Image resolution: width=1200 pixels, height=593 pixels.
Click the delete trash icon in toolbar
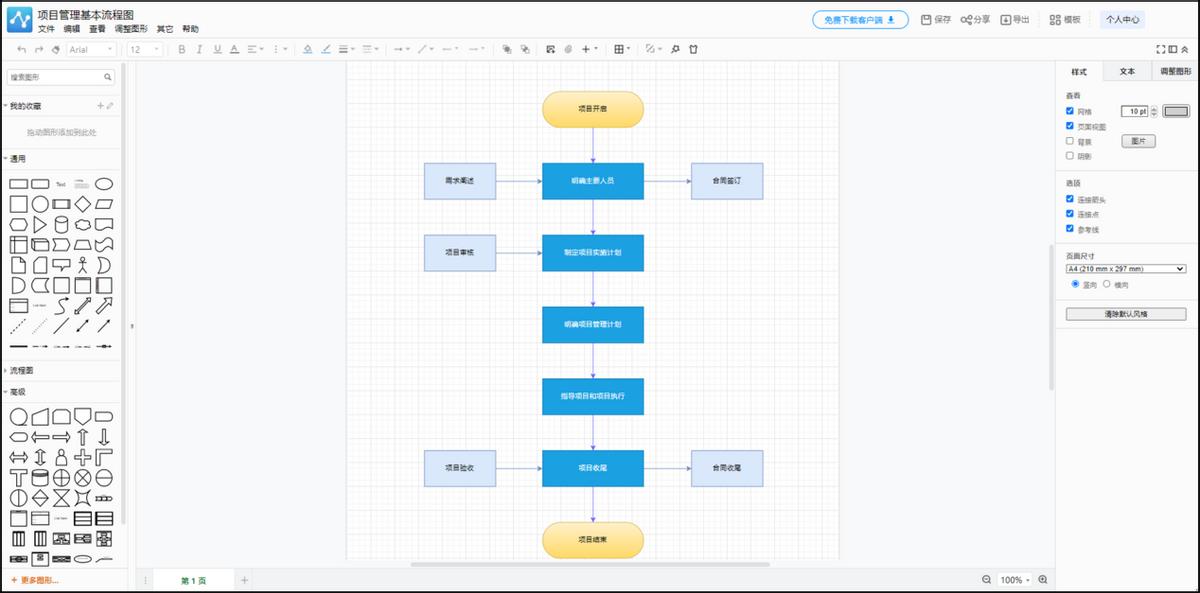pyautogui.click(x=693, y=49)
